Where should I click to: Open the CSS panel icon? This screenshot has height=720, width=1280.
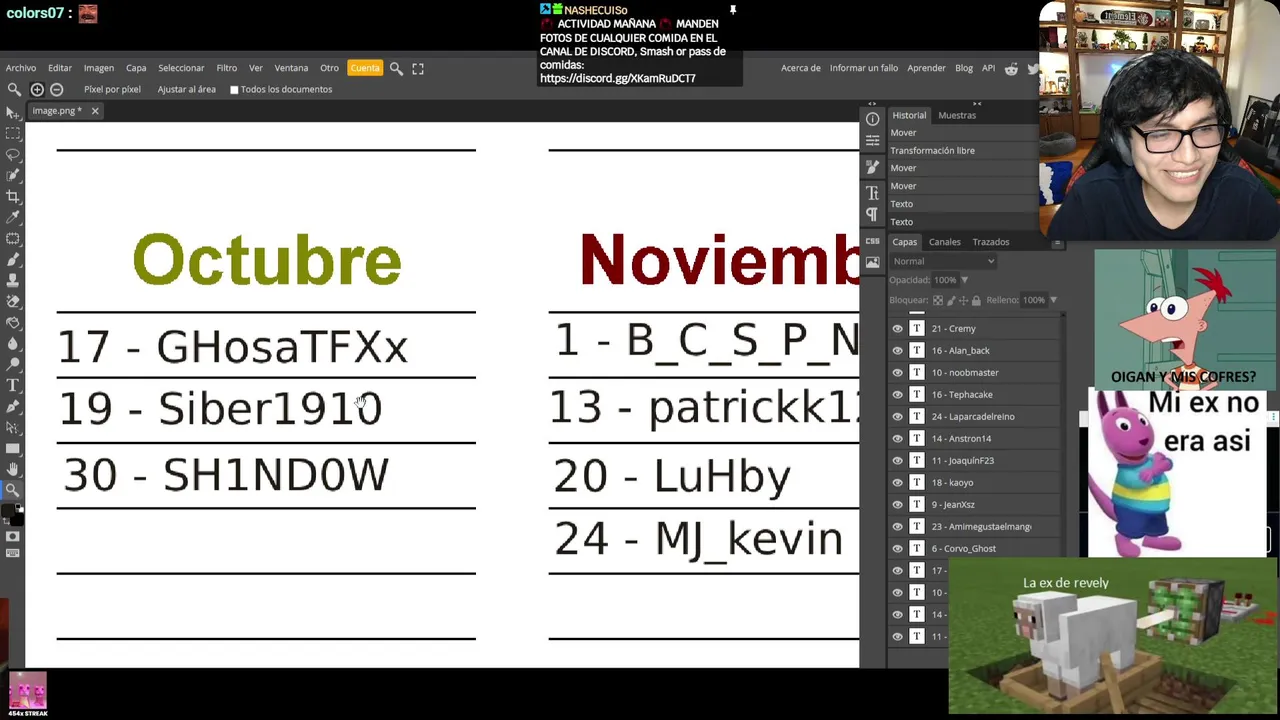[x=872, y=241]
